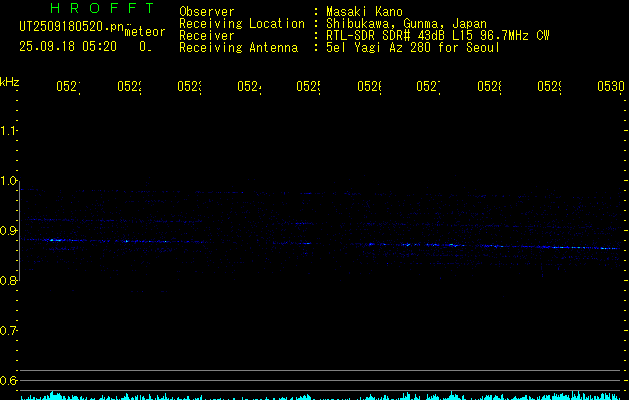Click 5el Yagi Az 280 text
Screen dimensions: 629x400
click(378, 48)
